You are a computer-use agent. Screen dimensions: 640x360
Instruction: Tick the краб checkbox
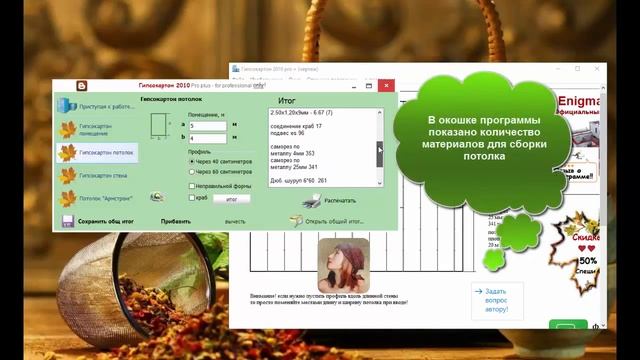pos(191,198)
